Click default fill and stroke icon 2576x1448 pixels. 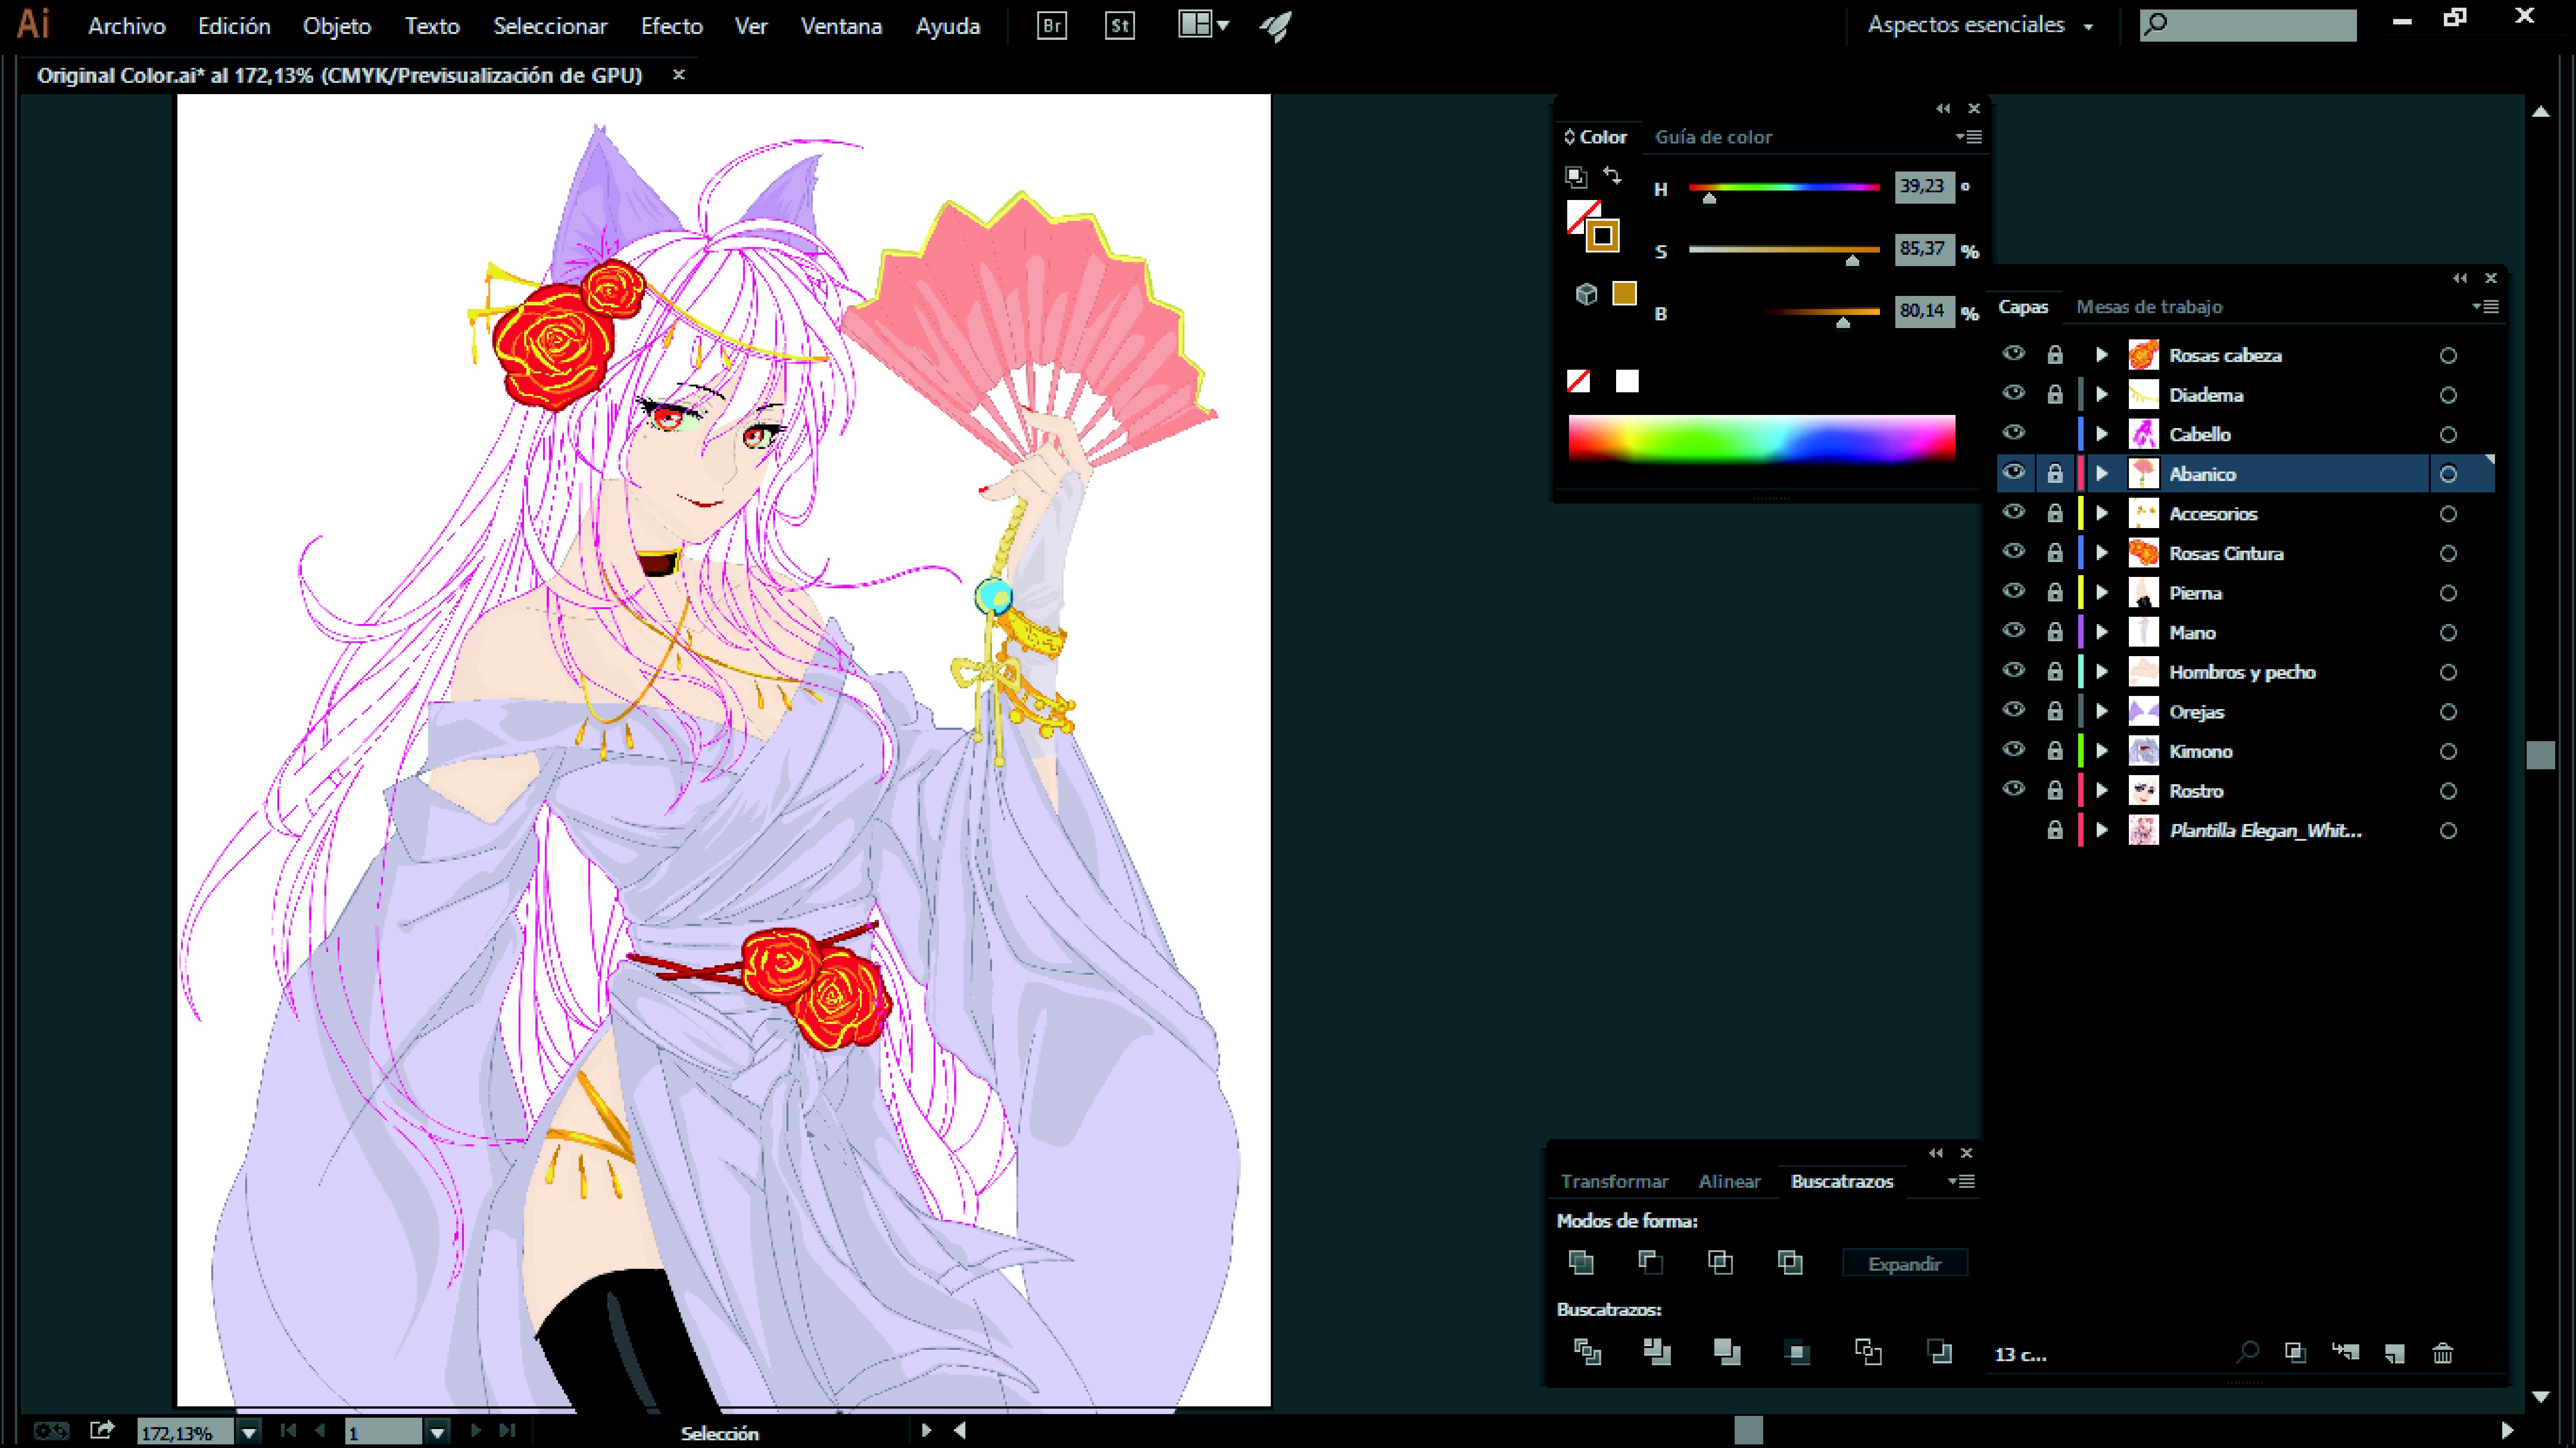(1576, 177)
